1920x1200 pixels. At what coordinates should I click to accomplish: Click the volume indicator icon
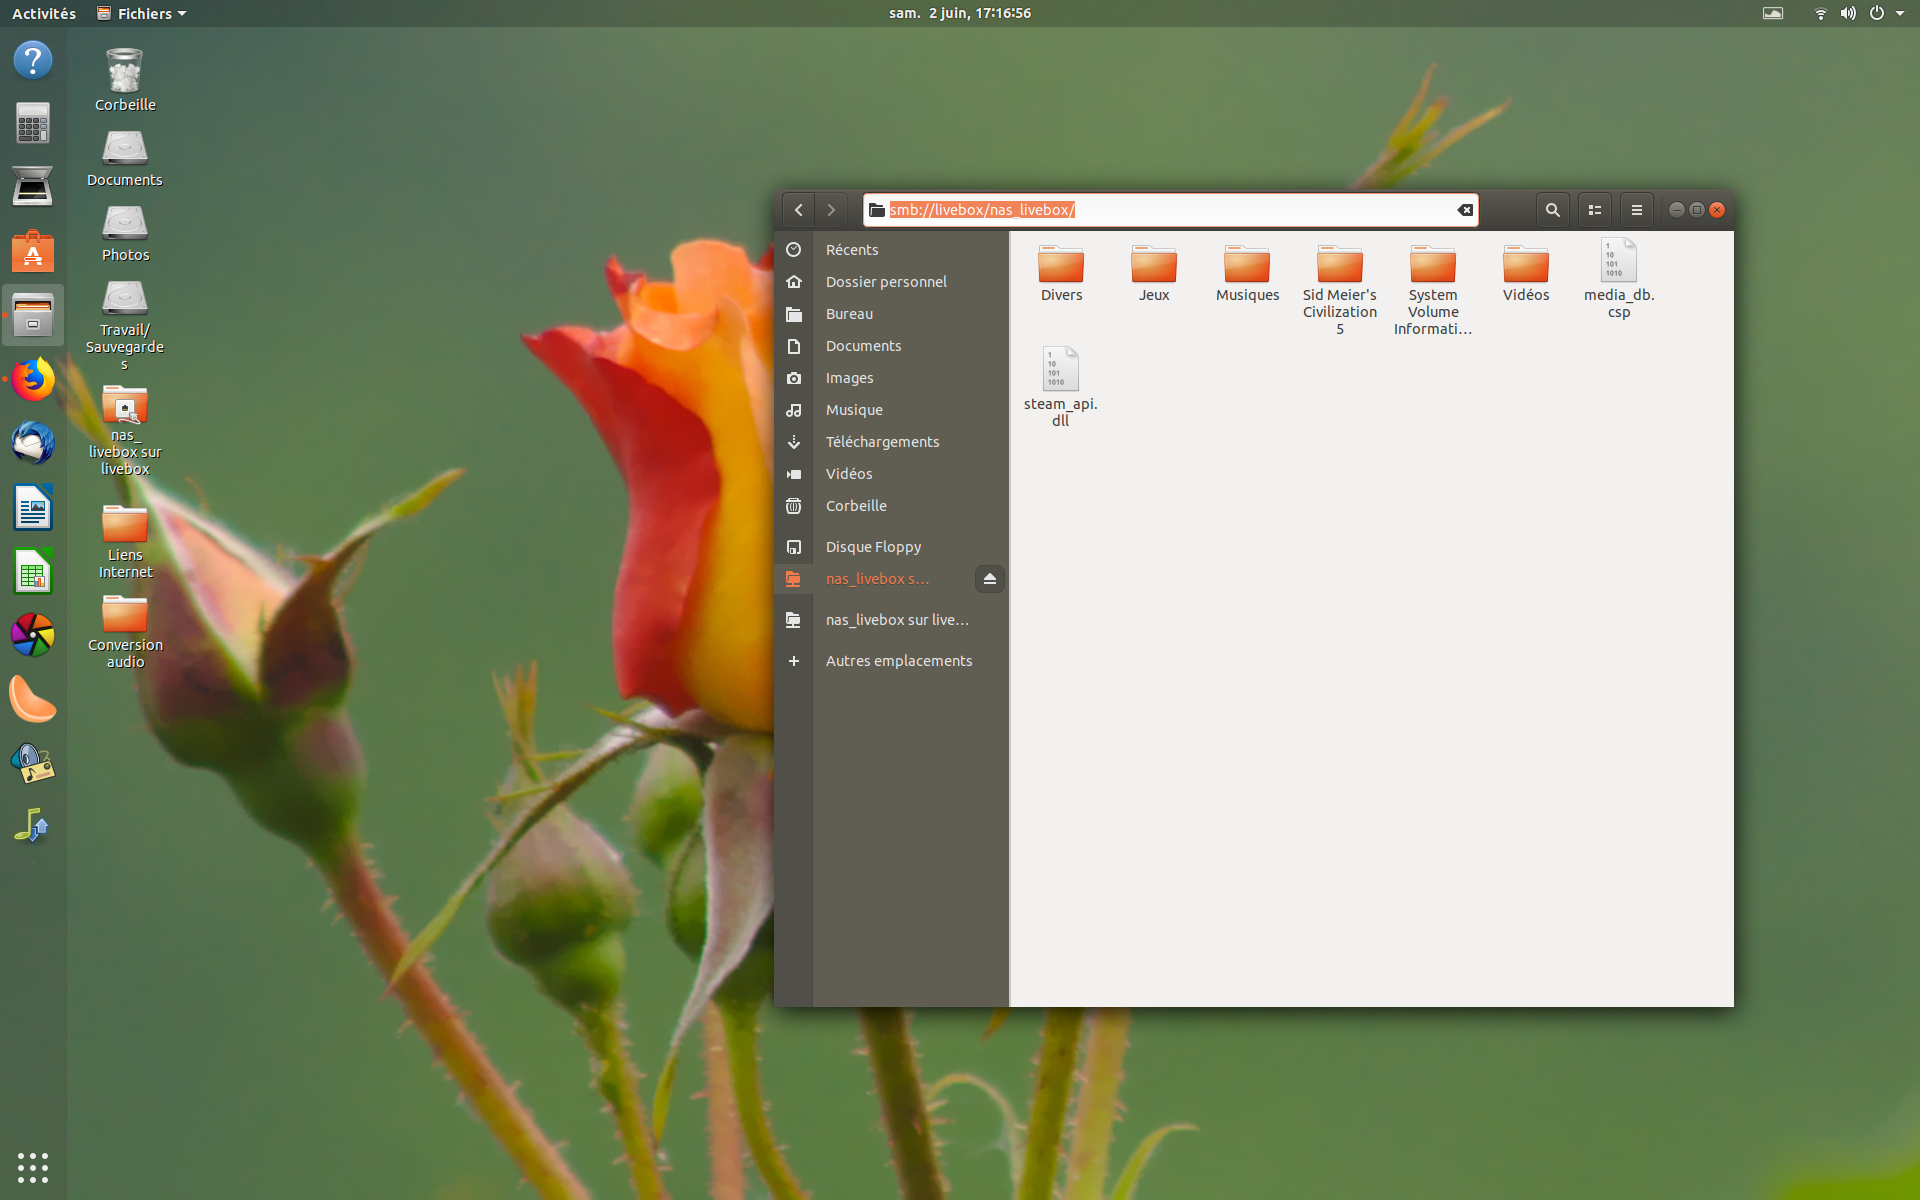pyautogui.click(x=1848, y=13)
